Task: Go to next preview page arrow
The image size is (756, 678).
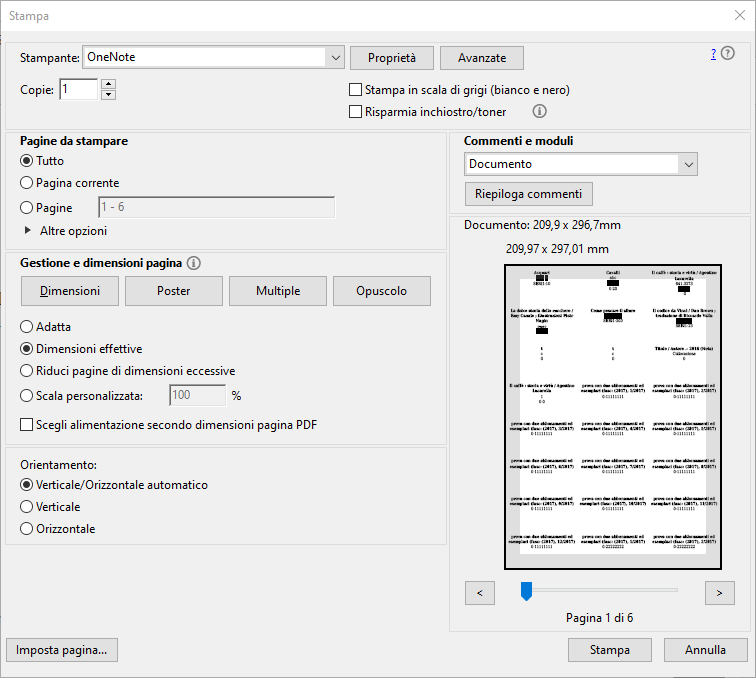Action: [x=719, y=593]
